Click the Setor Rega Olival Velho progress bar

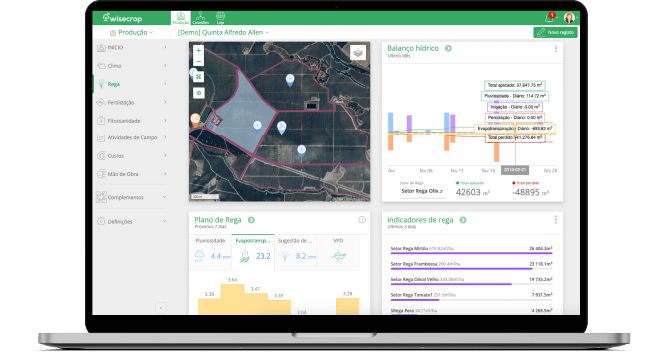click(471, 284)
